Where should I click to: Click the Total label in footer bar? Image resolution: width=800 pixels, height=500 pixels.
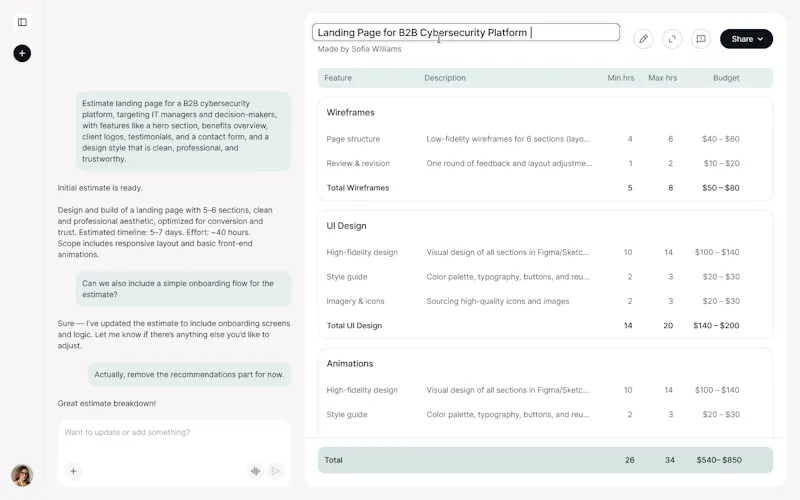[x=334, y=460]
